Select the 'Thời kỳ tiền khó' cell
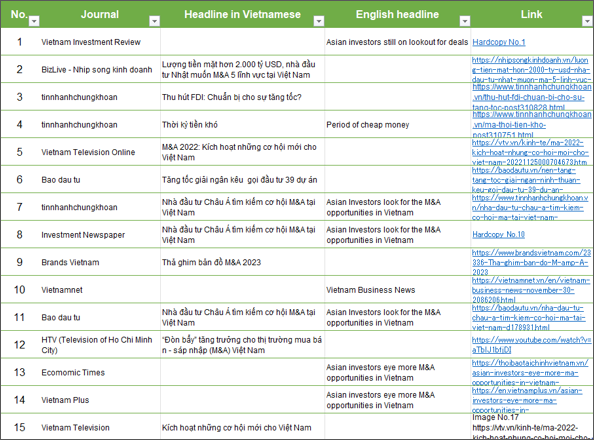 (242, 125)
